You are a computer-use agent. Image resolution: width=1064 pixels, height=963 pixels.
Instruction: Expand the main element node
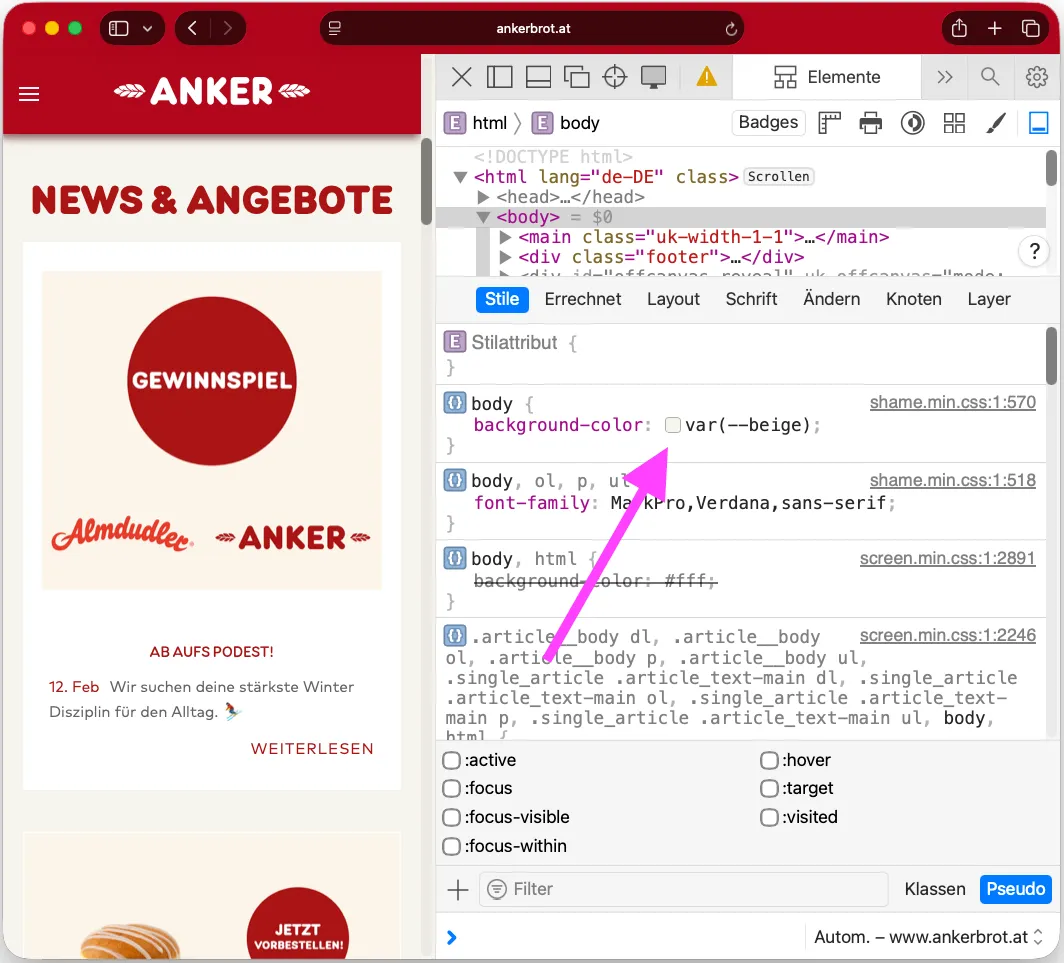[505, 237]
